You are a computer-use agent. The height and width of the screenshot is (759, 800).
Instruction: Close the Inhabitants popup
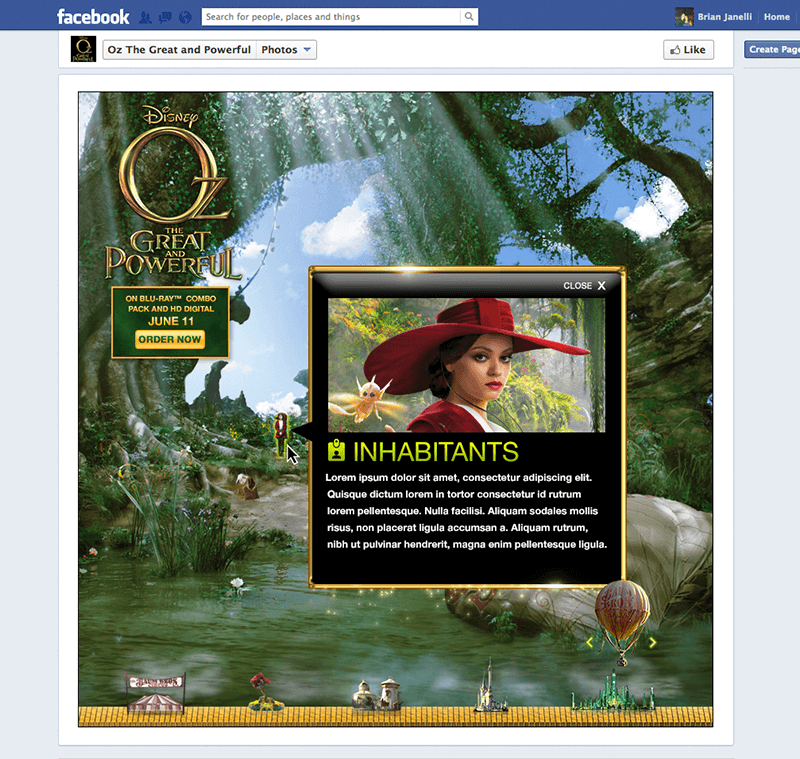click(585, 286)
